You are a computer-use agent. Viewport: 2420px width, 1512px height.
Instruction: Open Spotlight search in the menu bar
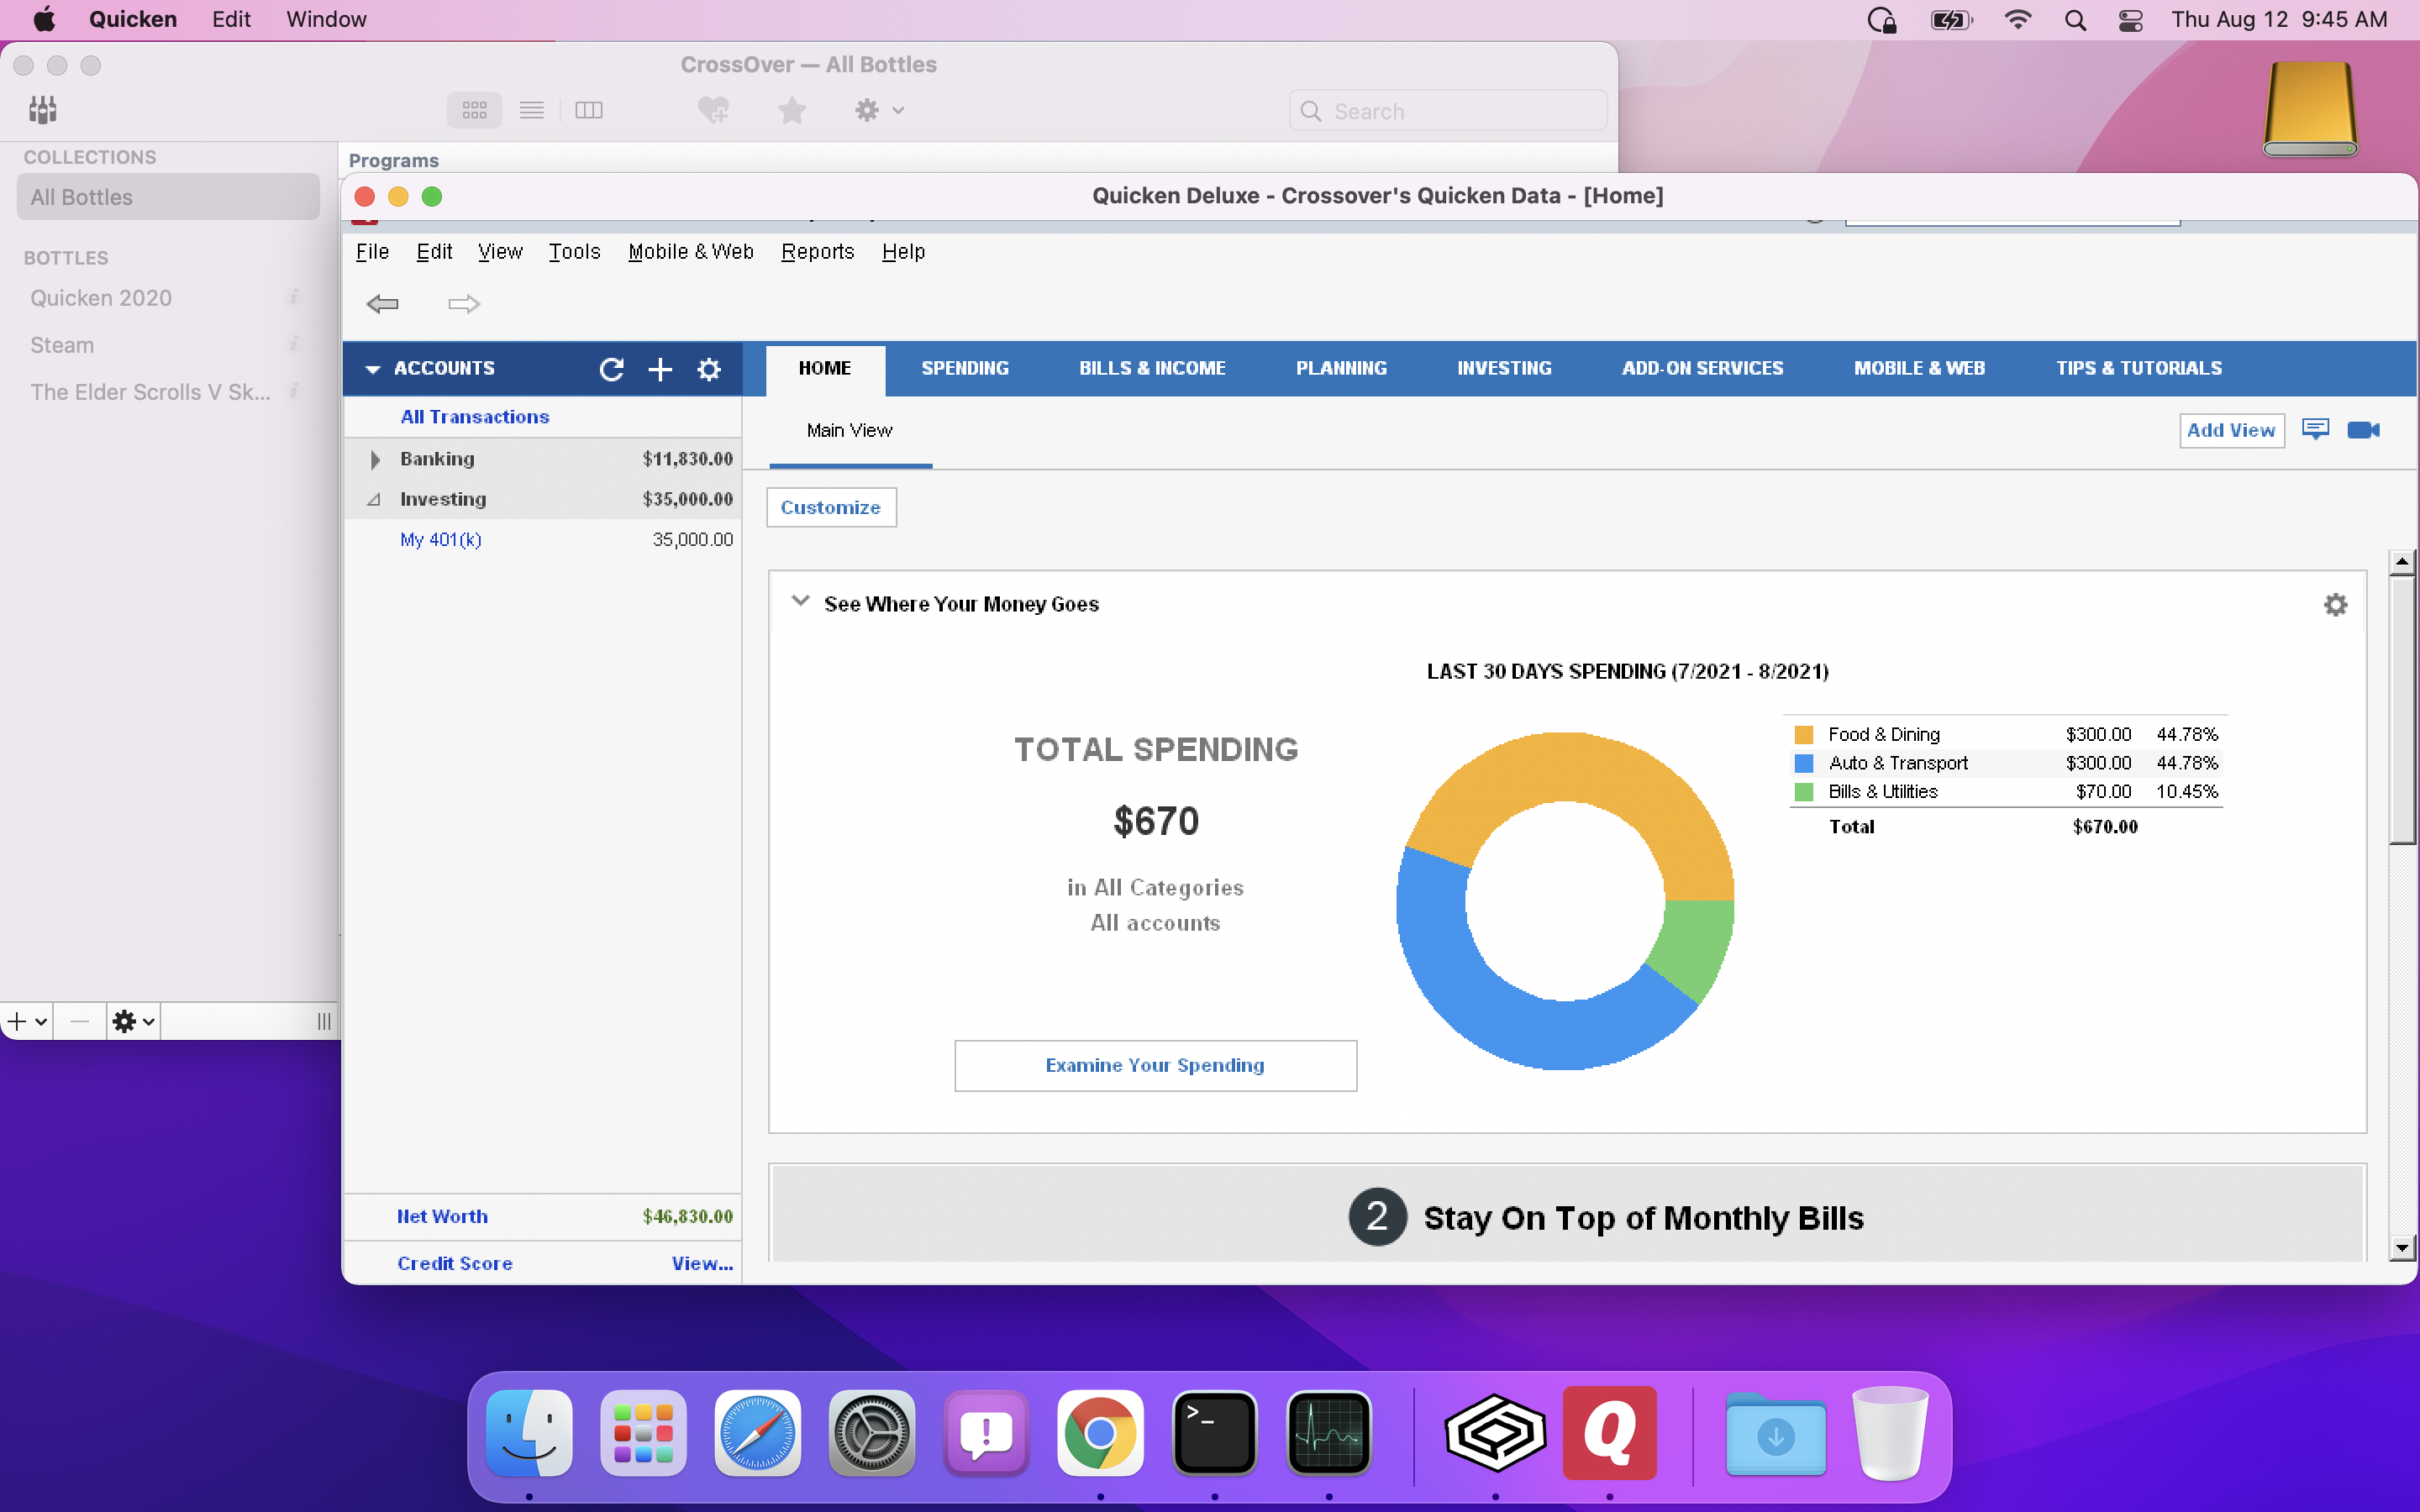point(2075,20)
